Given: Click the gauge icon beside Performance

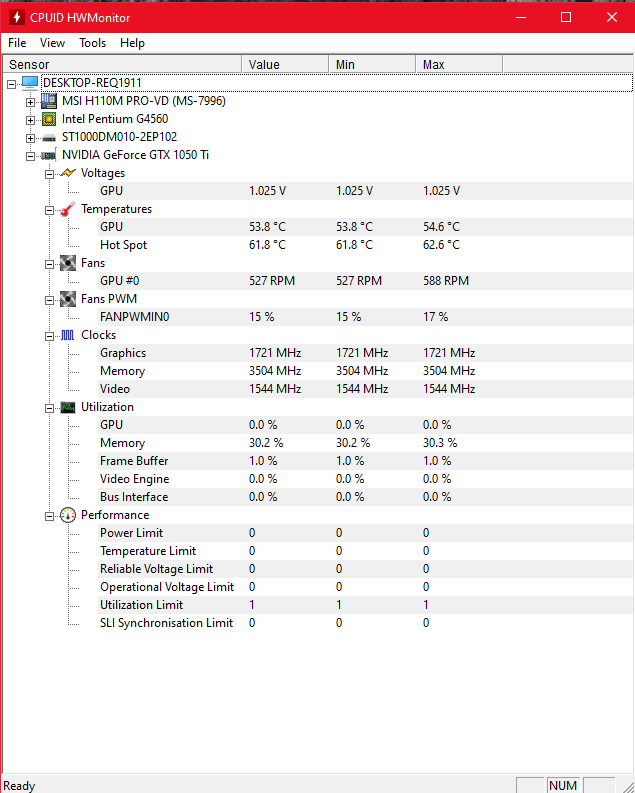Looking at the screenshot, I should 68,515.
